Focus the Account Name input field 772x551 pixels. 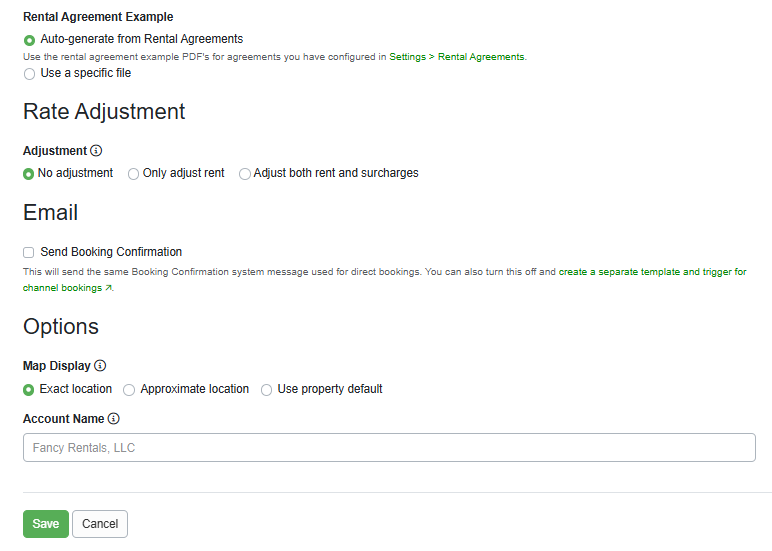coord(389,447)
